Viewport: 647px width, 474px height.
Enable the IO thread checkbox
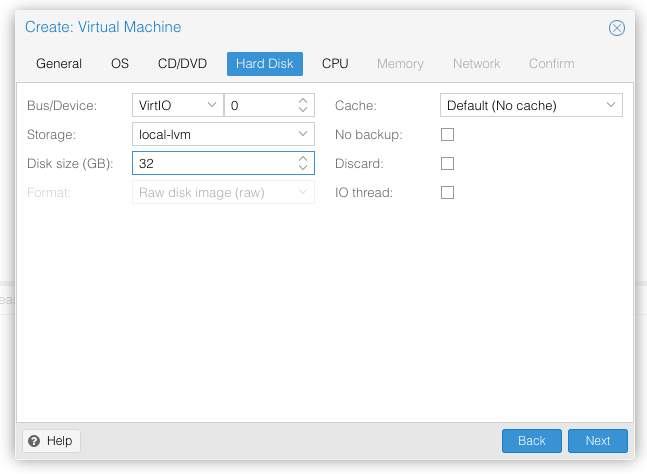(x=447, y=192)
